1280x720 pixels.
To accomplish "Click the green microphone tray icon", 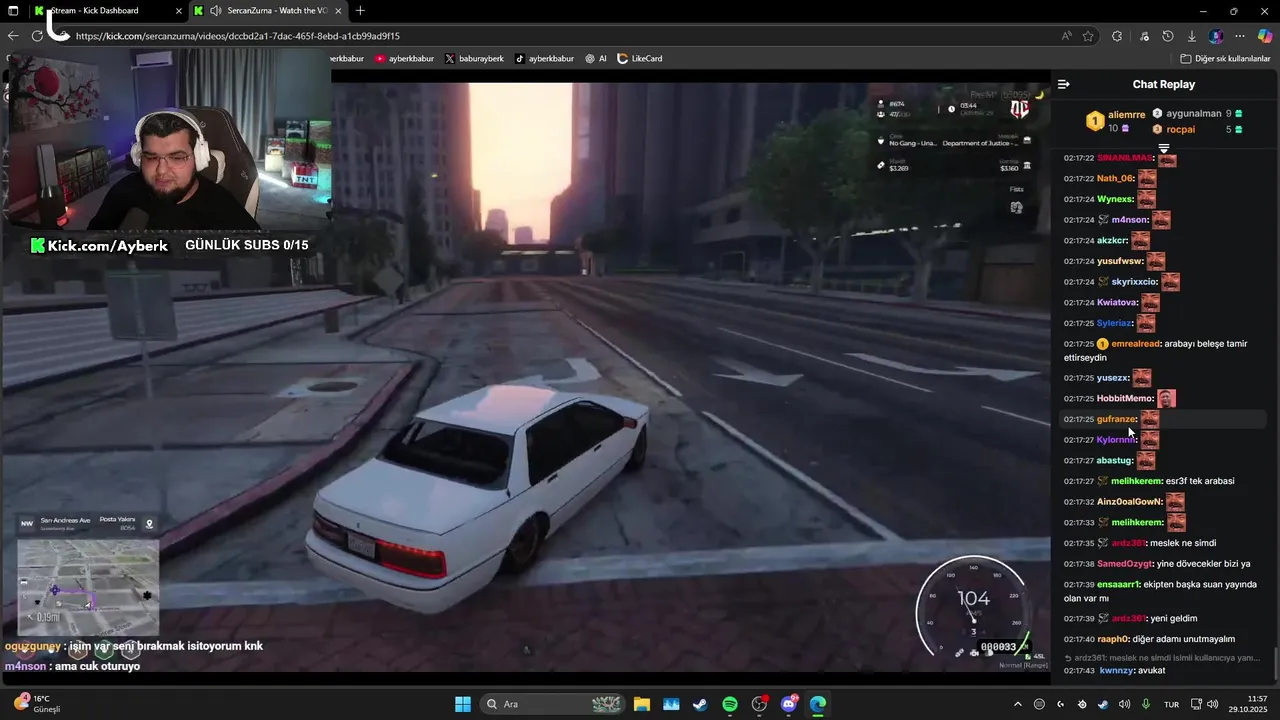I will coord(1146,704).
